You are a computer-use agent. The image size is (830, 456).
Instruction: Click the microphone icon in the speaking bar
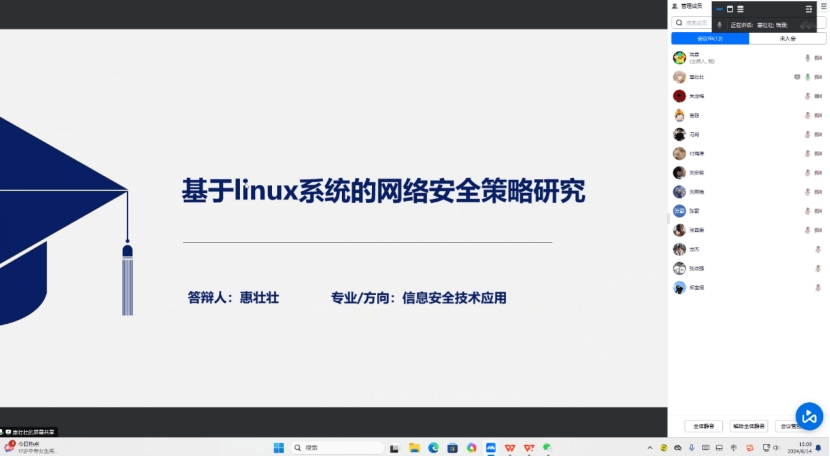point(720,24)
